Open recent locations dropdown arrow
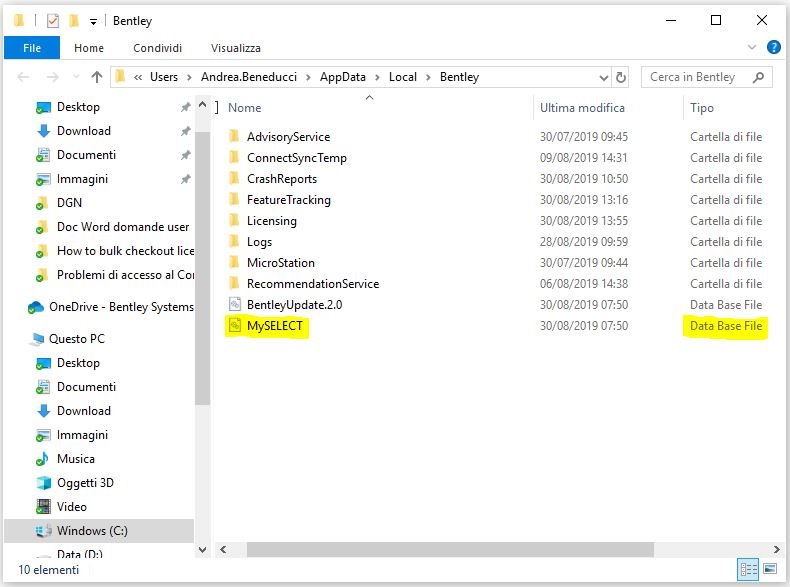The height and width of the screenshot is (587, 790). click(76, 77)
